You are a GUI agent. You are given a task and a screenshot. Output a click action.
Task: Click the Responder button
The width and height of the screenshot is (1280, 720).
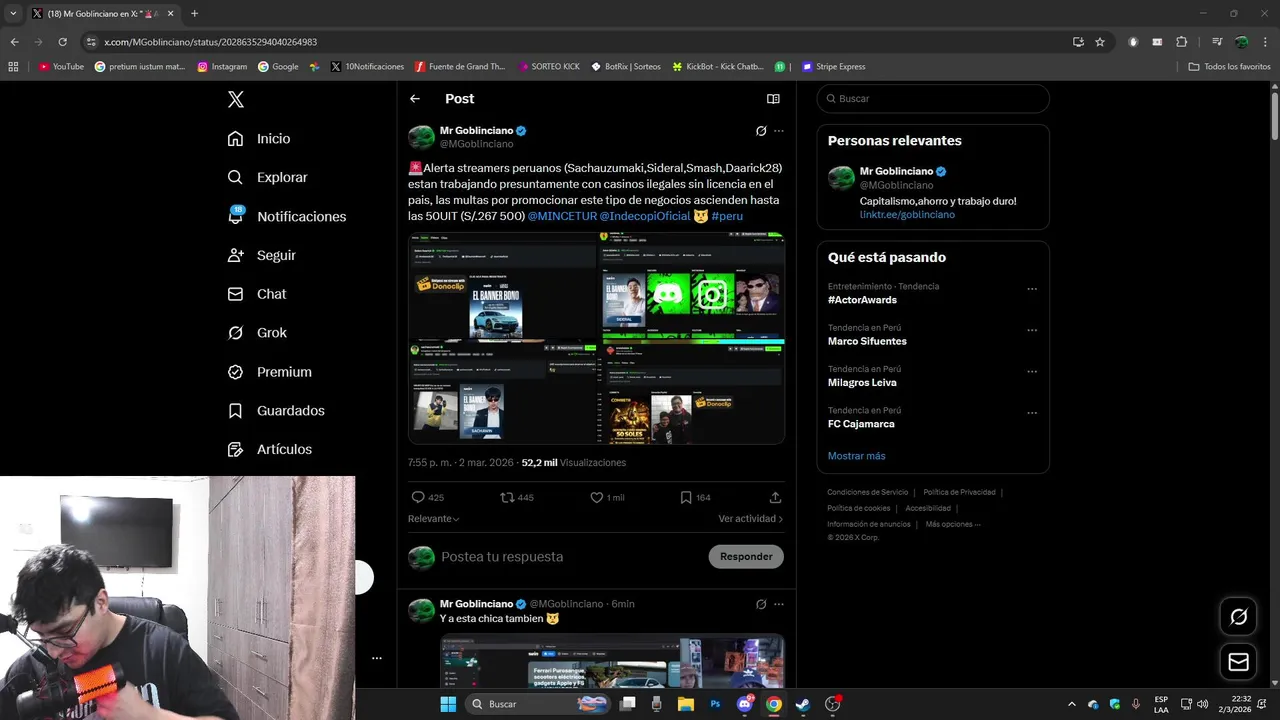pos(746,557)
